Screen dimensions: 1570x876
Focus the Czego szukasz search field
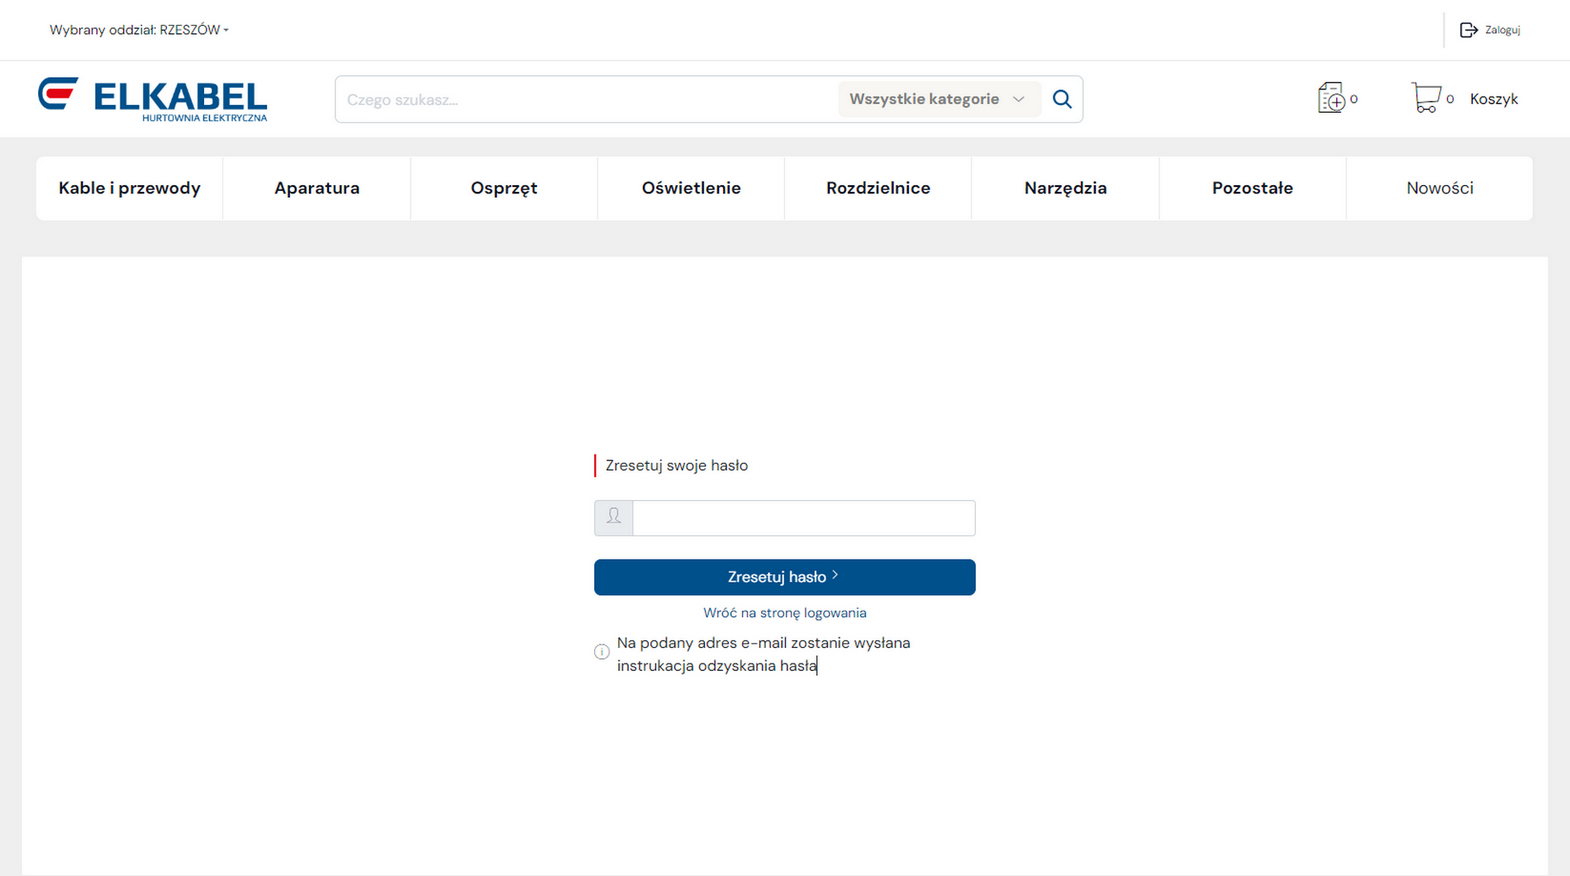585,99
